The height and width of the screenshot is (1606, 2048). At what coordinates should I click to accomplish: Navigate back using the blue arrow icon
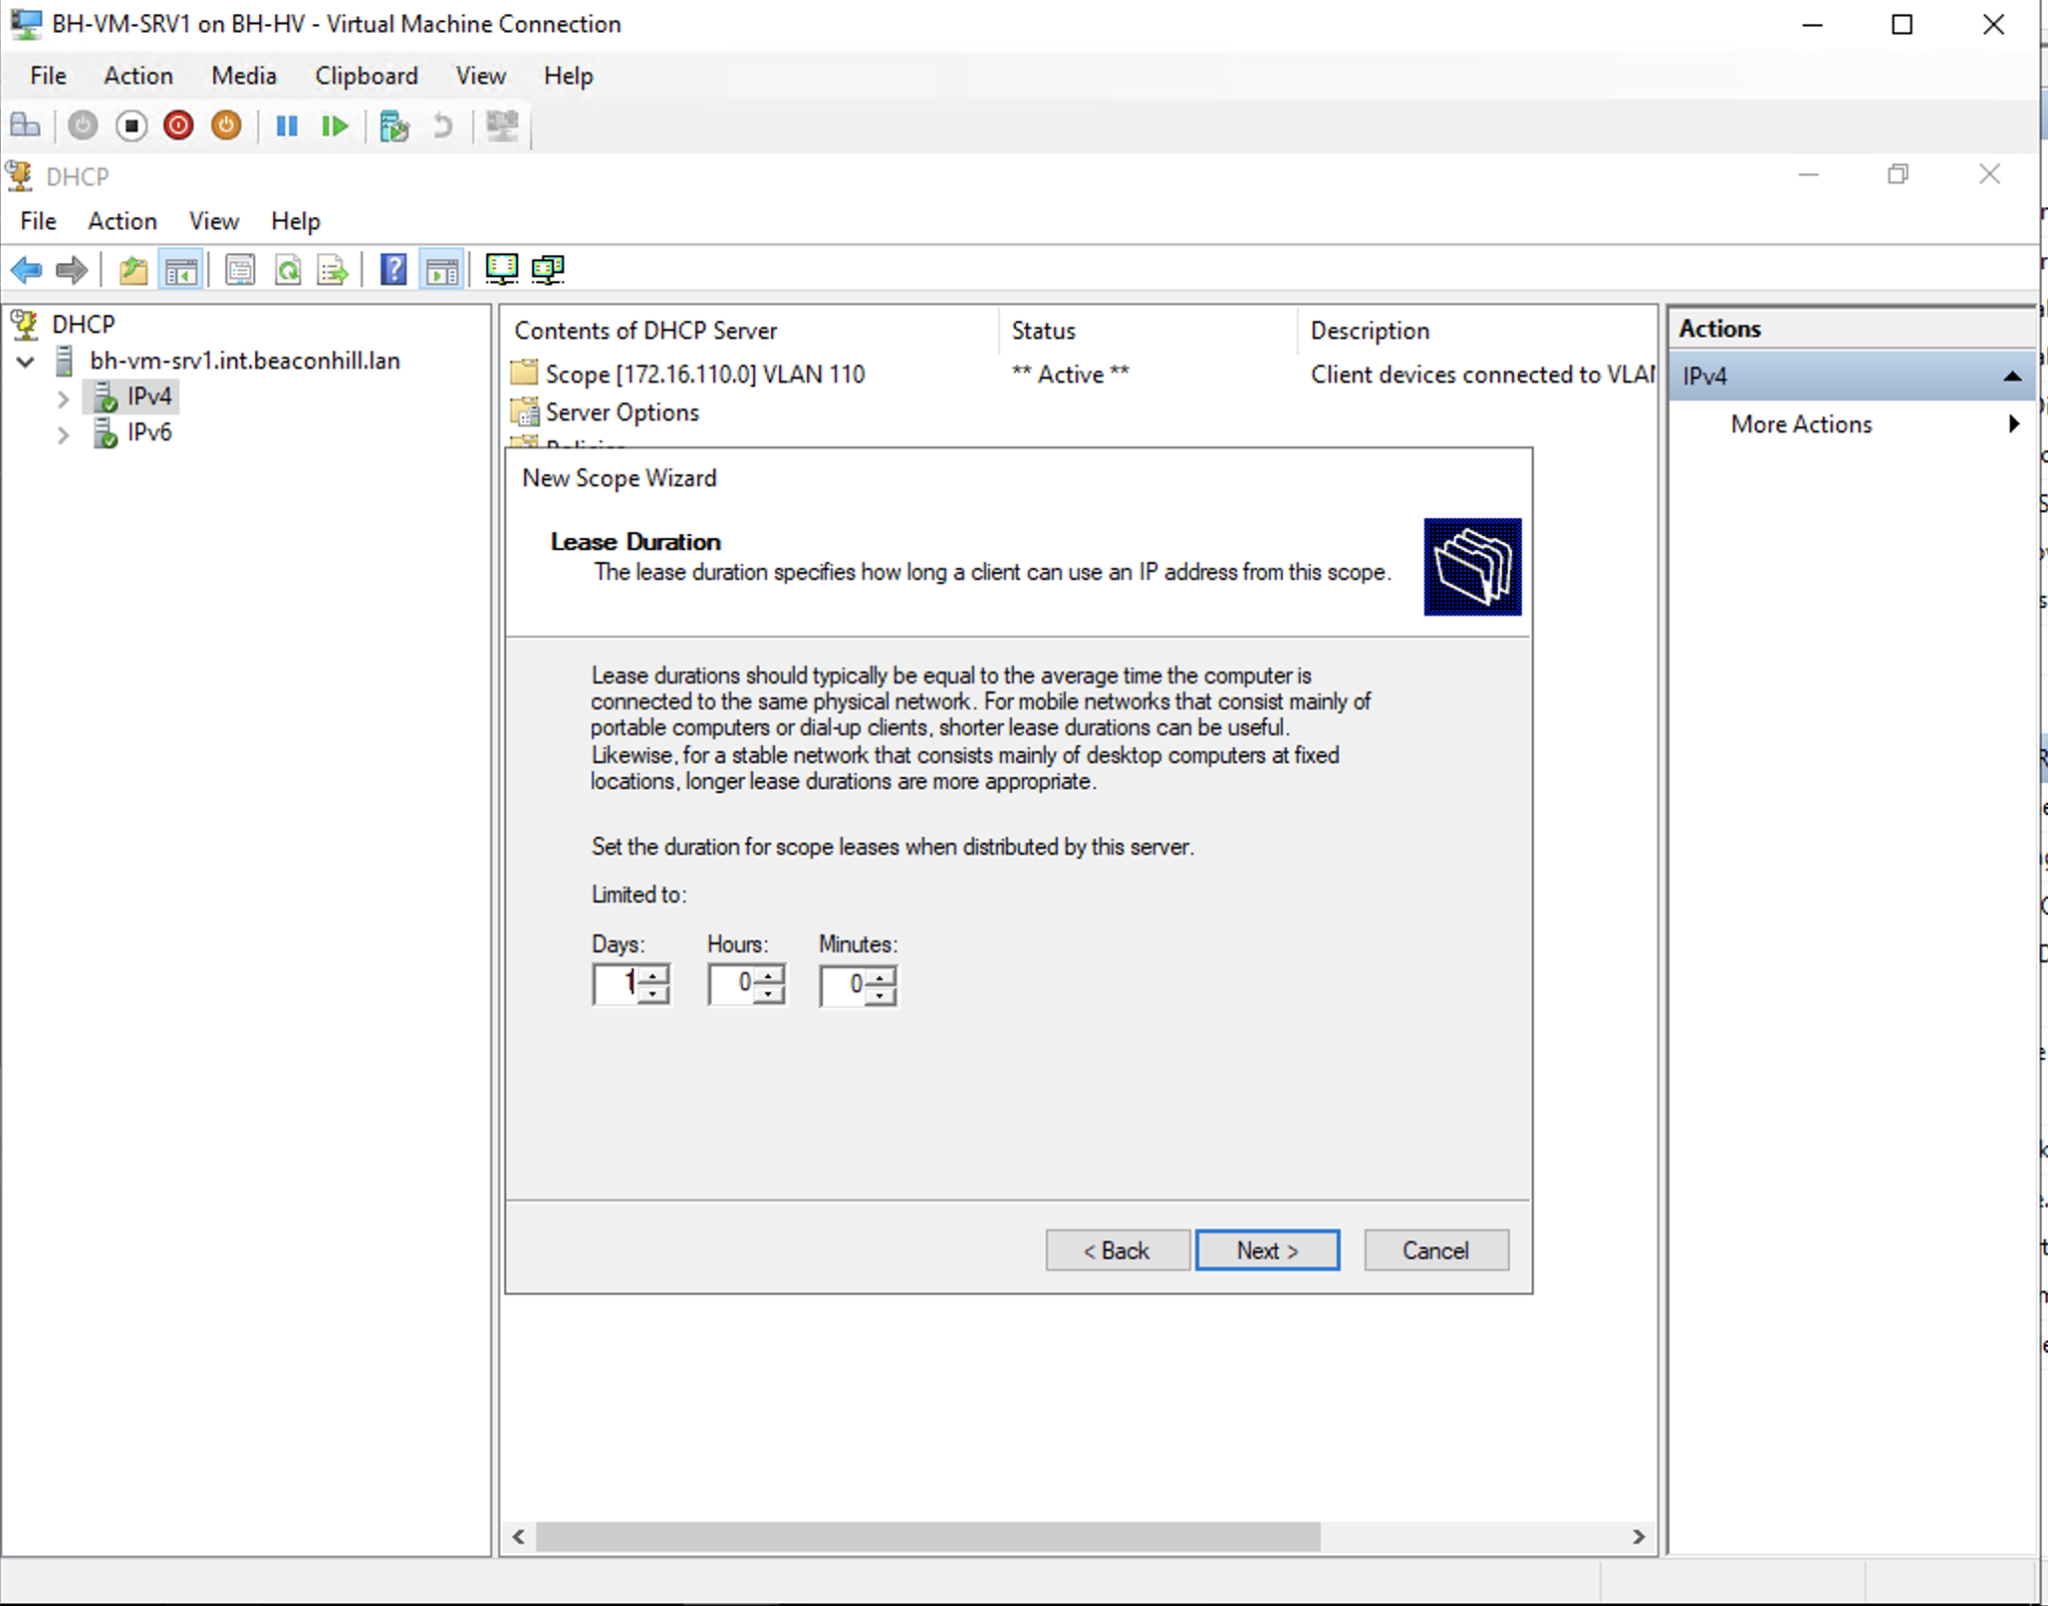pos(26,270)
